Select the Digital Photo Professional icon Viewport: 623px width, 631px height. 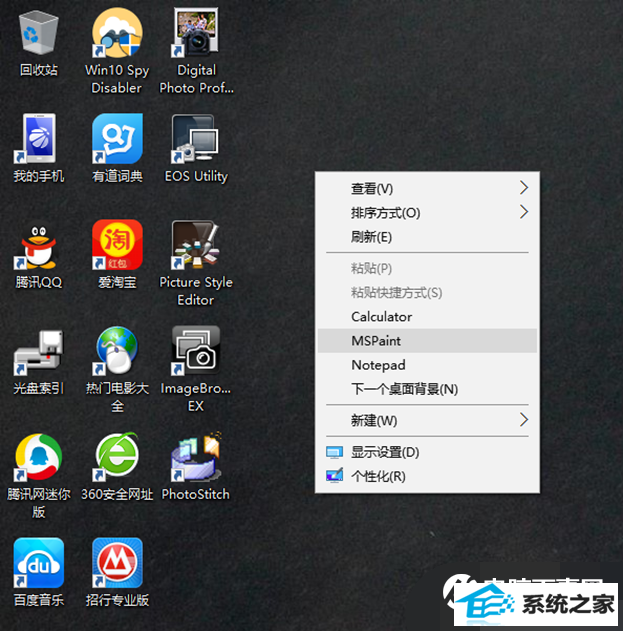tap(196, 34)
